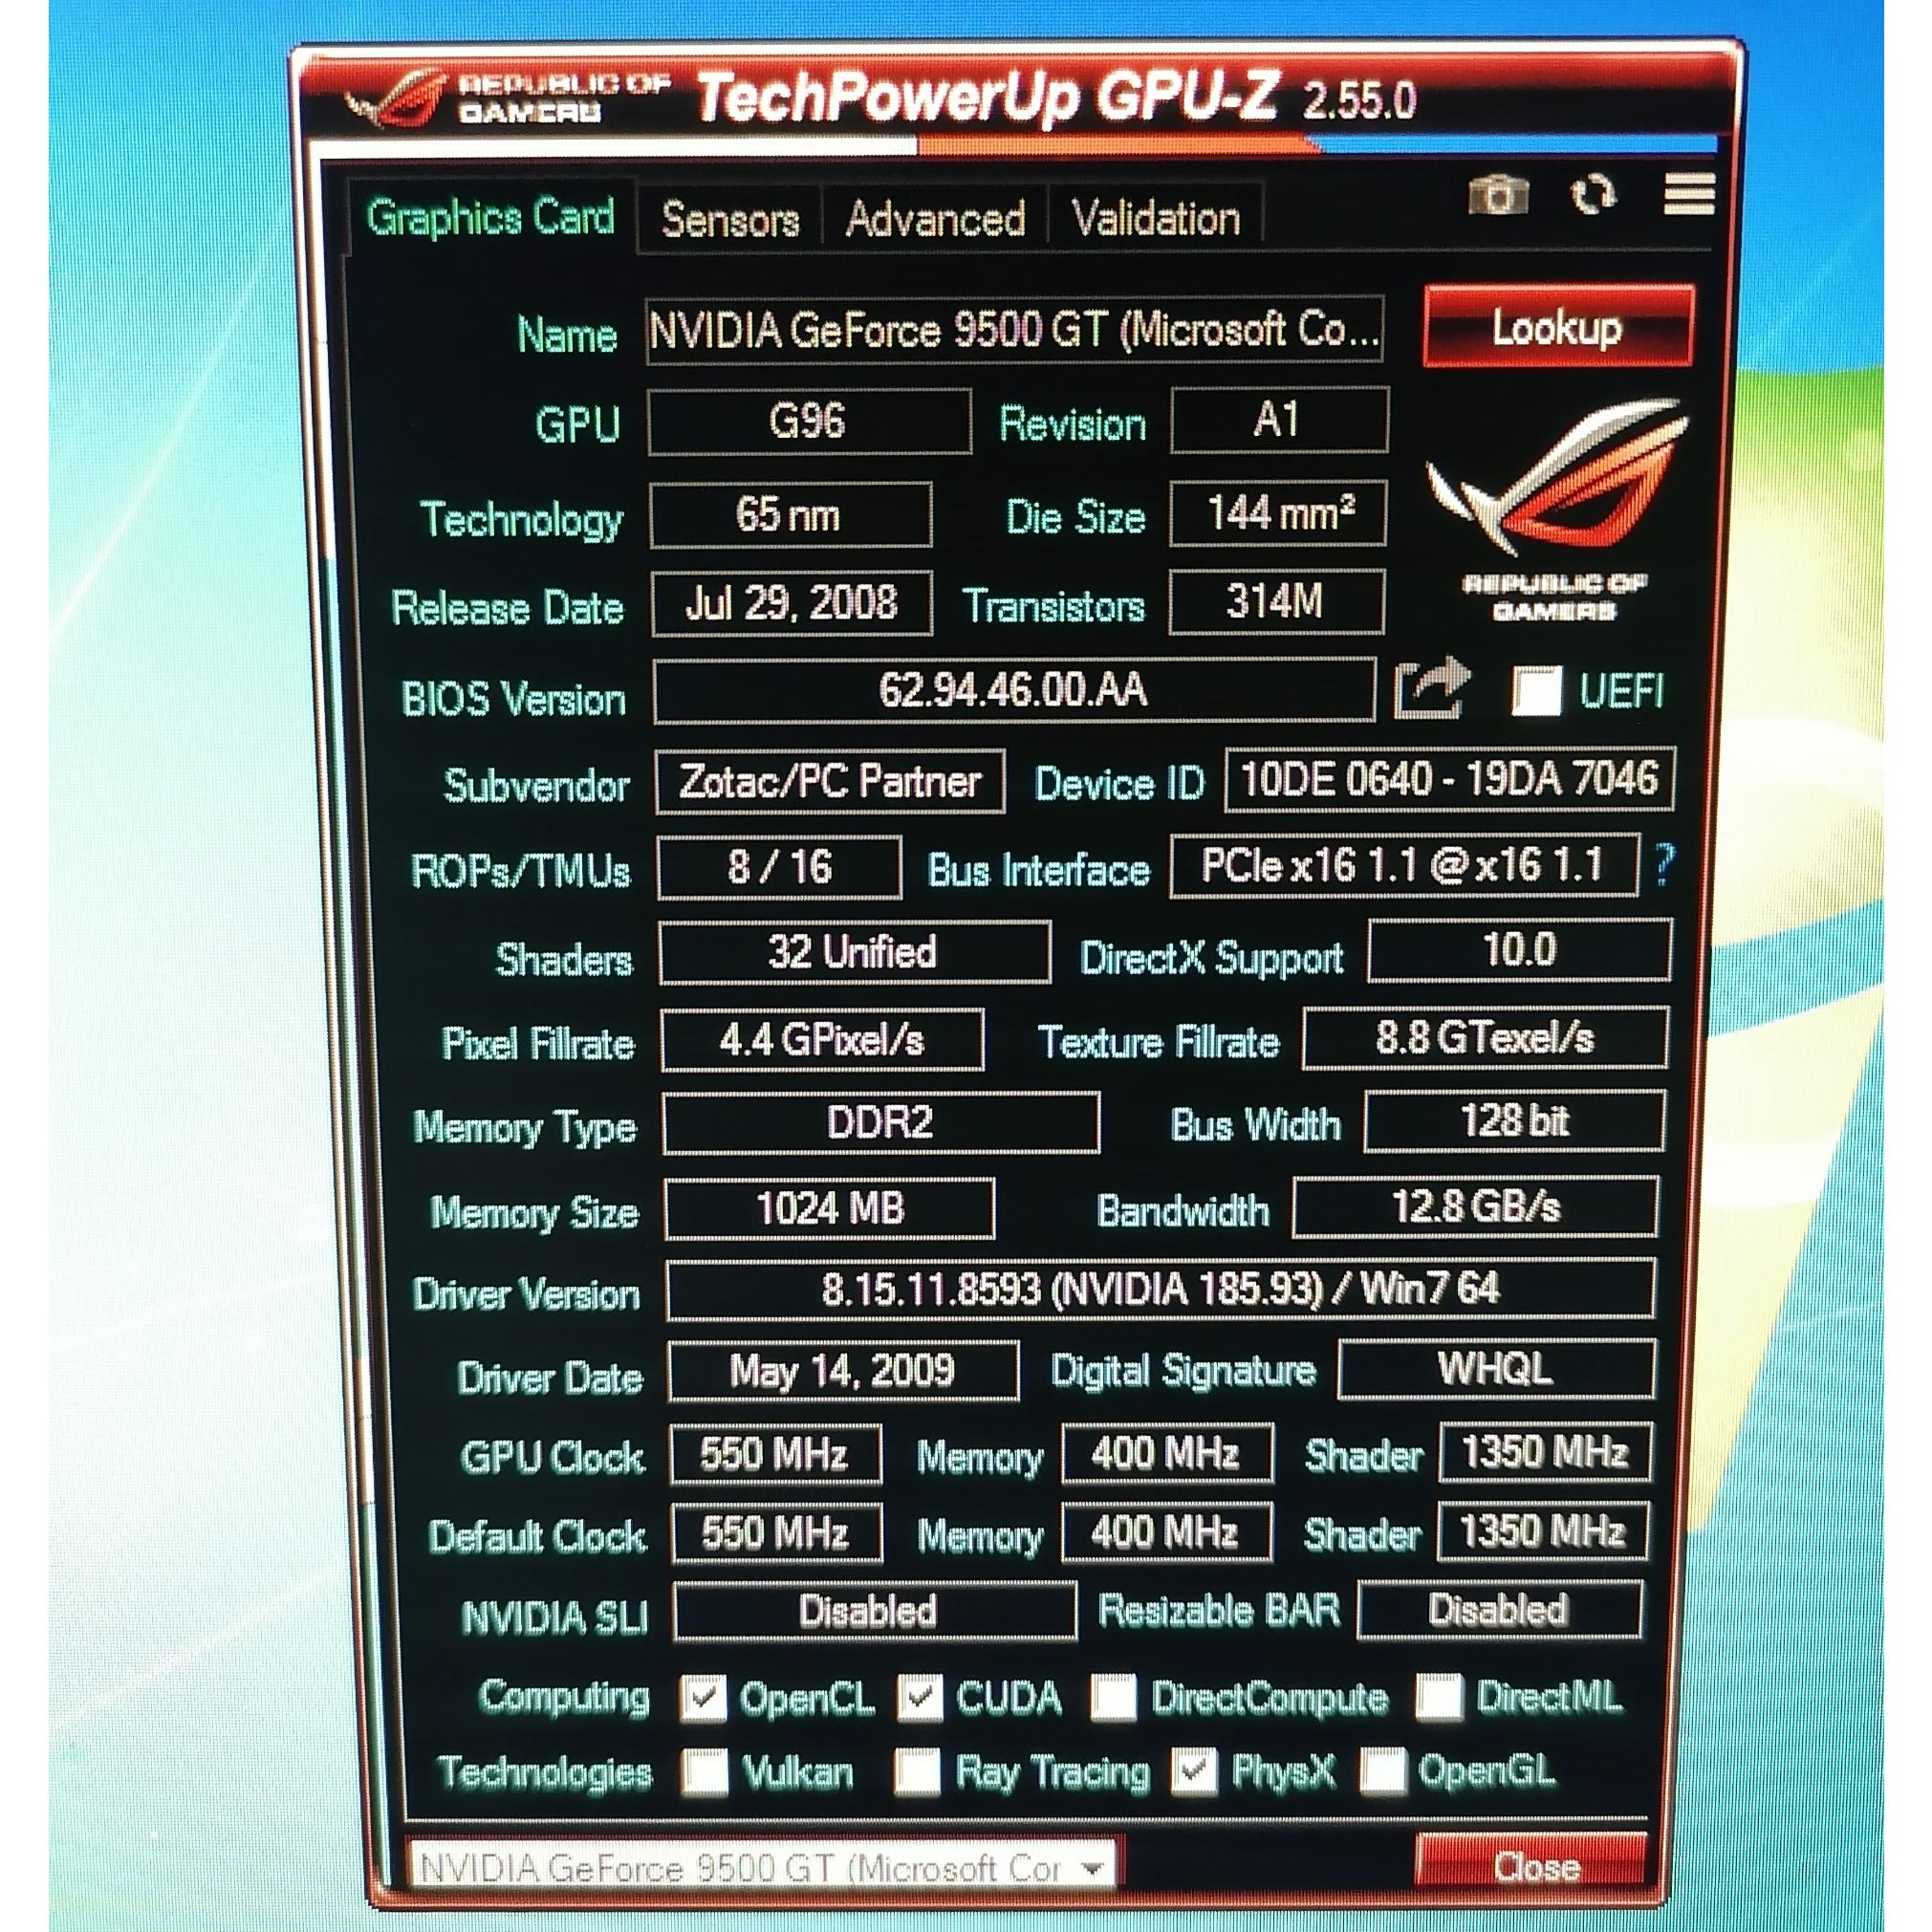Toggle the CUDA checkbox
Screen dimensions: 1932x1932
coord(919,1697)
